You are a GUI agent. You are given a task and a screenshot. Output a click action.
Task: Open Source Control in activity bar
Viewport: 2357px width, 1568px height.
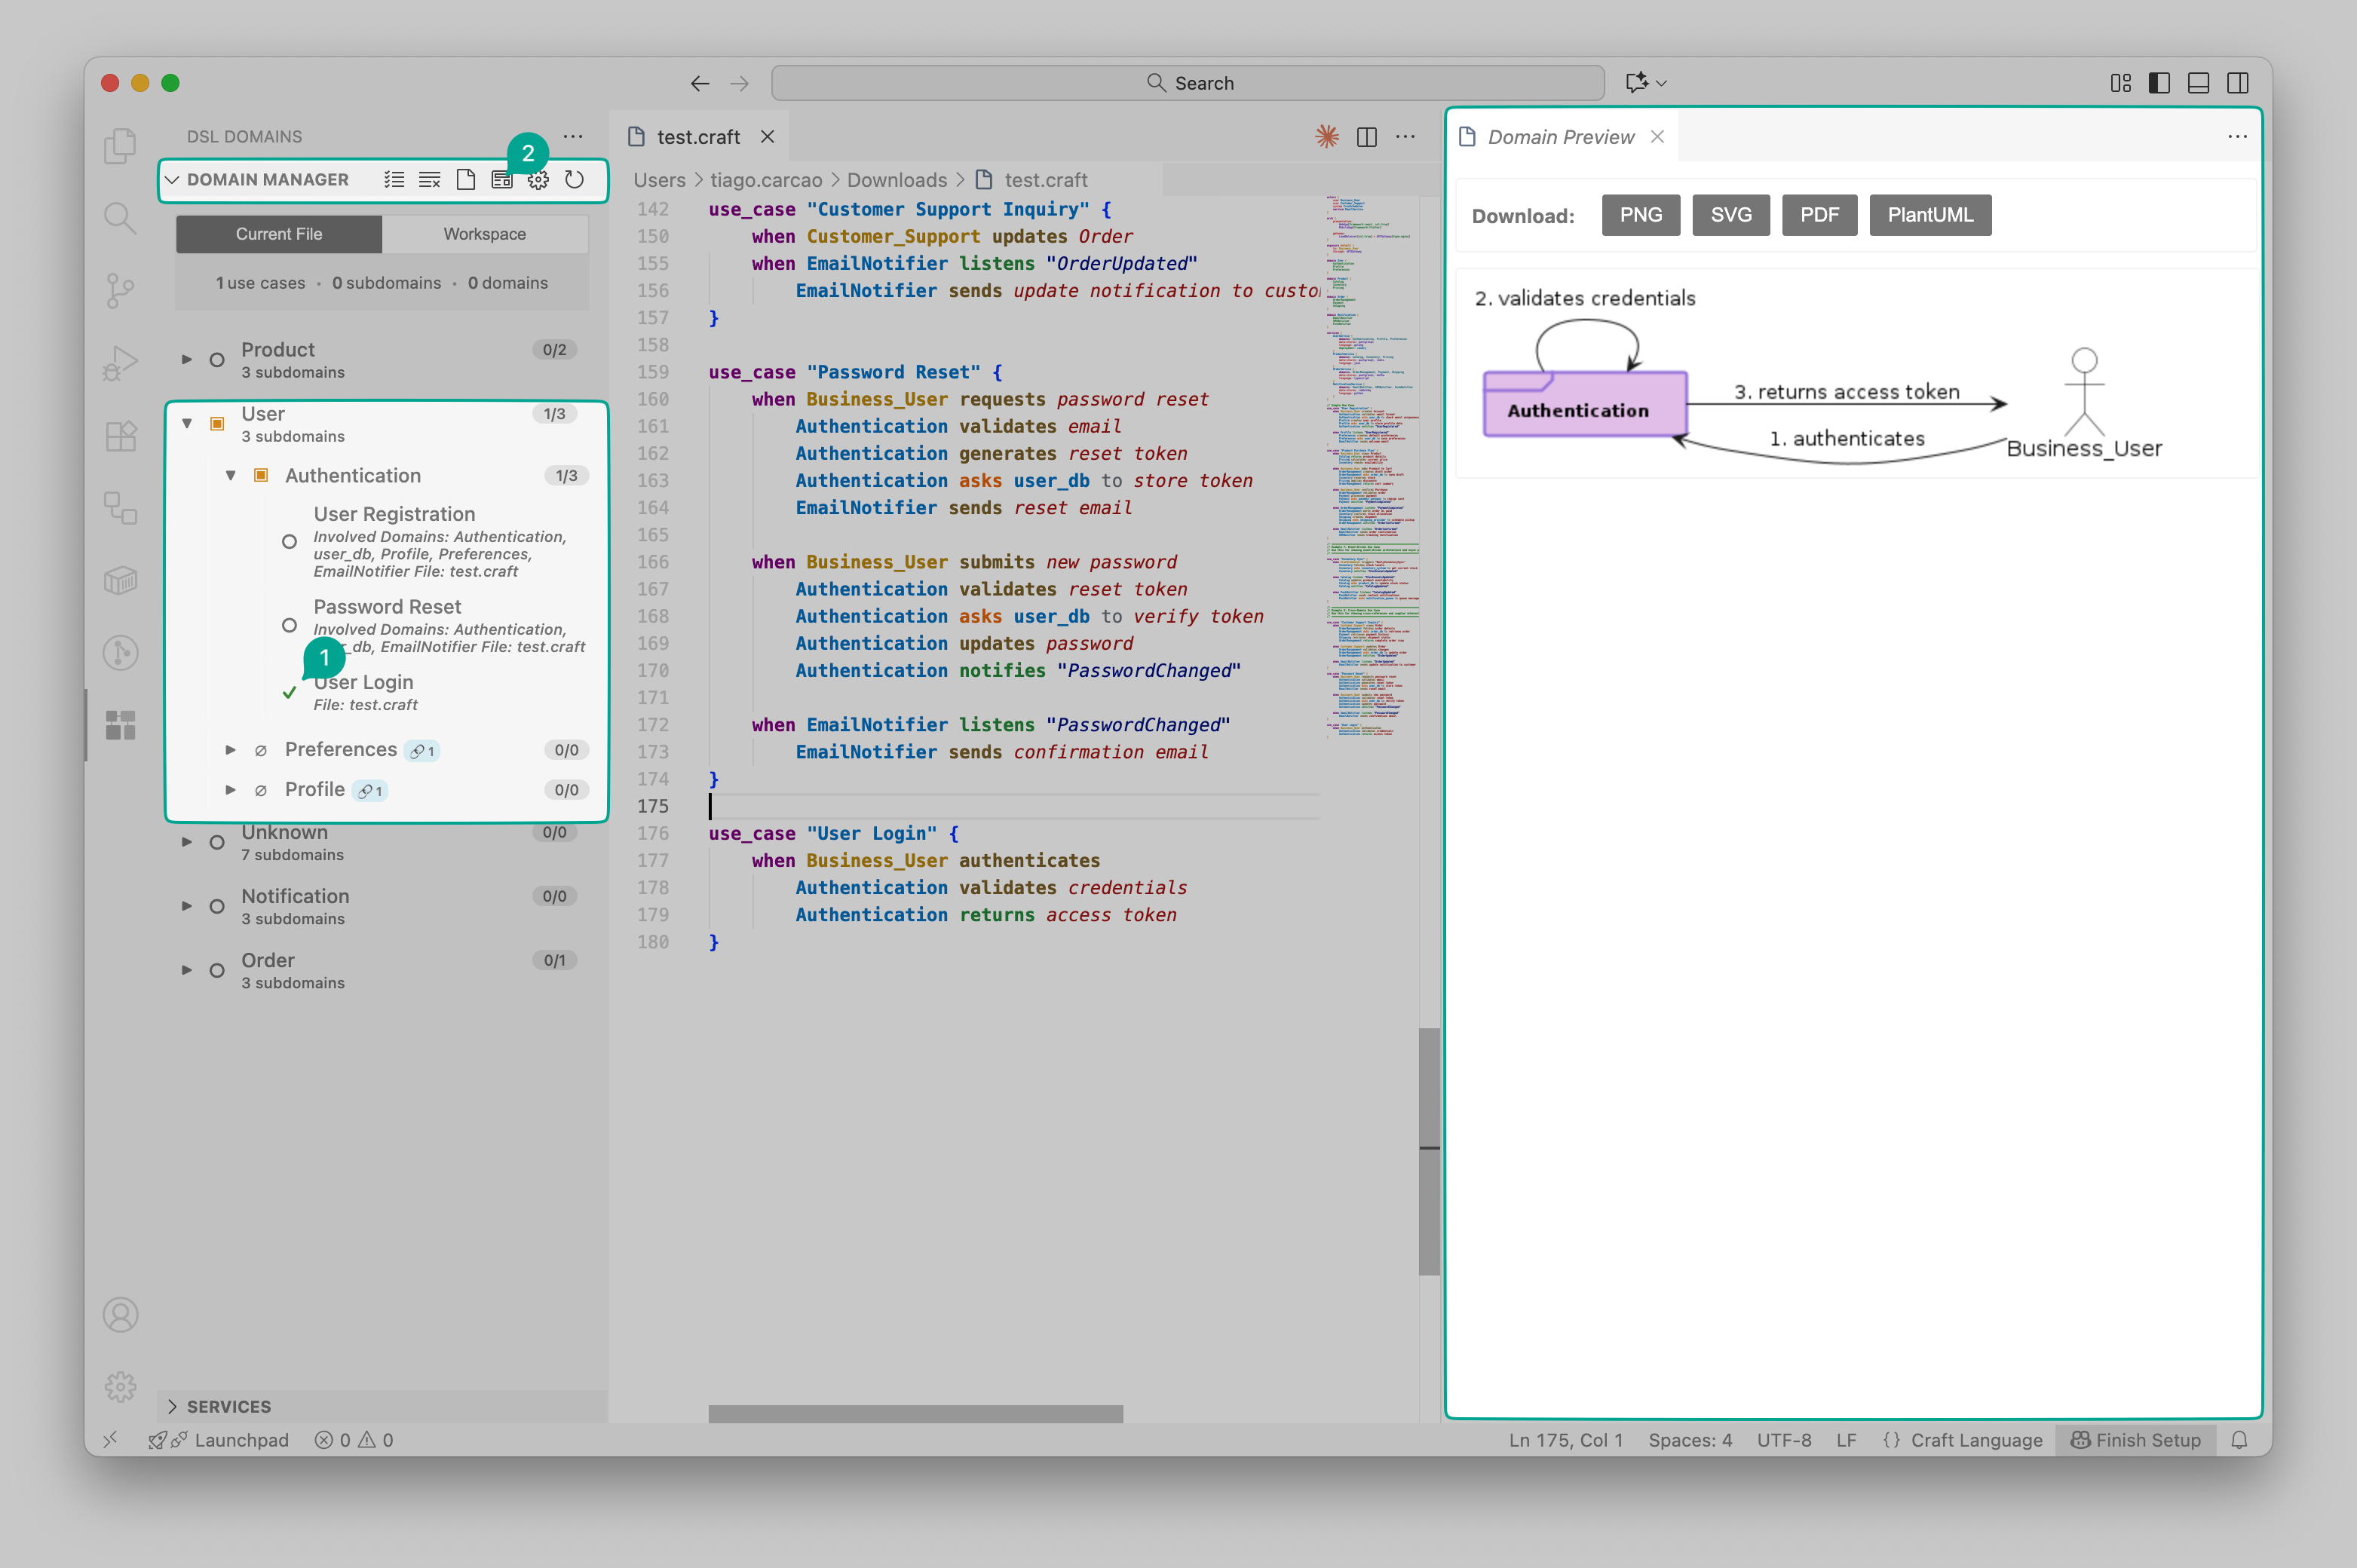pos(120,291)
